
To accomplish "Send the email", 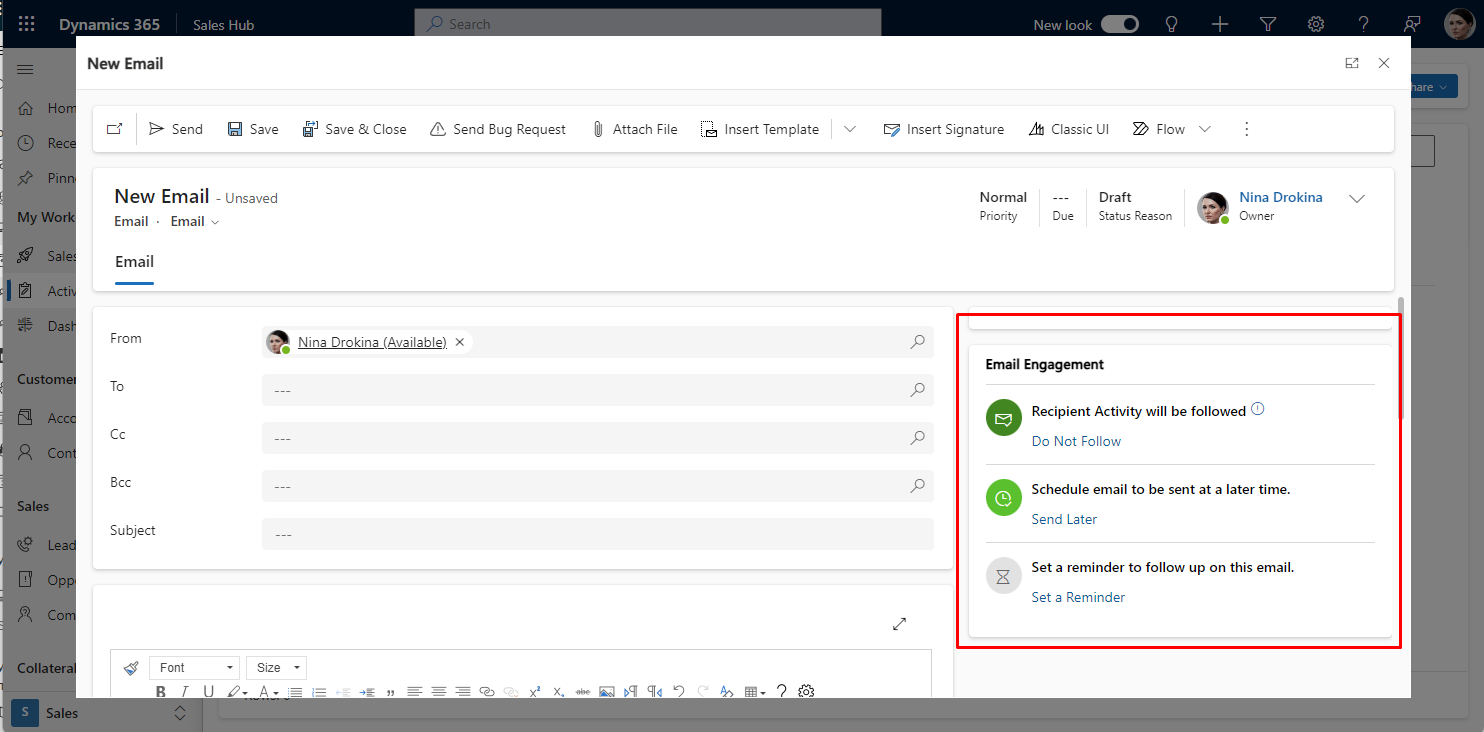I will click(x=175, y=129).
